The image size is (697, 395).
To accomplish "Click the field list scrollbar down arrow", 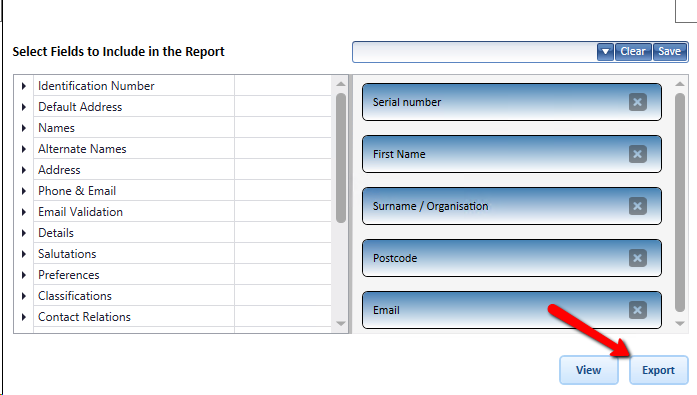I will pyautogui.click(x=341, y=323).
